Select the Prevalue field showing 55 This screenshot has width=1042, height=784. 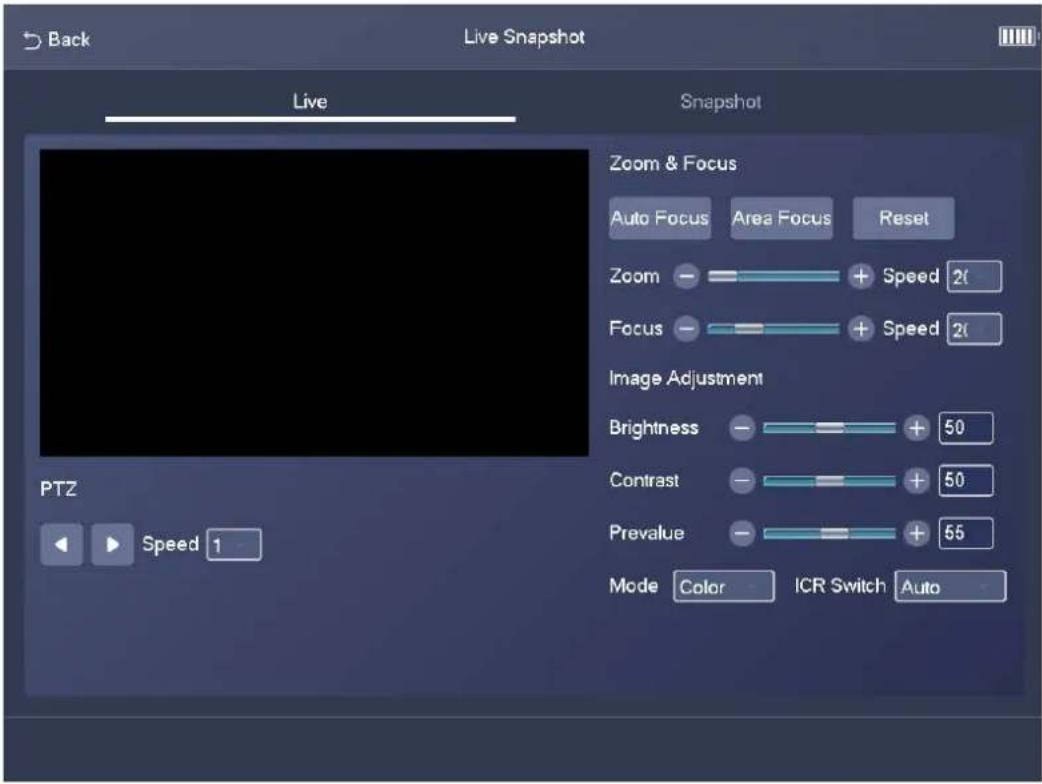click(x=966, y=533)
